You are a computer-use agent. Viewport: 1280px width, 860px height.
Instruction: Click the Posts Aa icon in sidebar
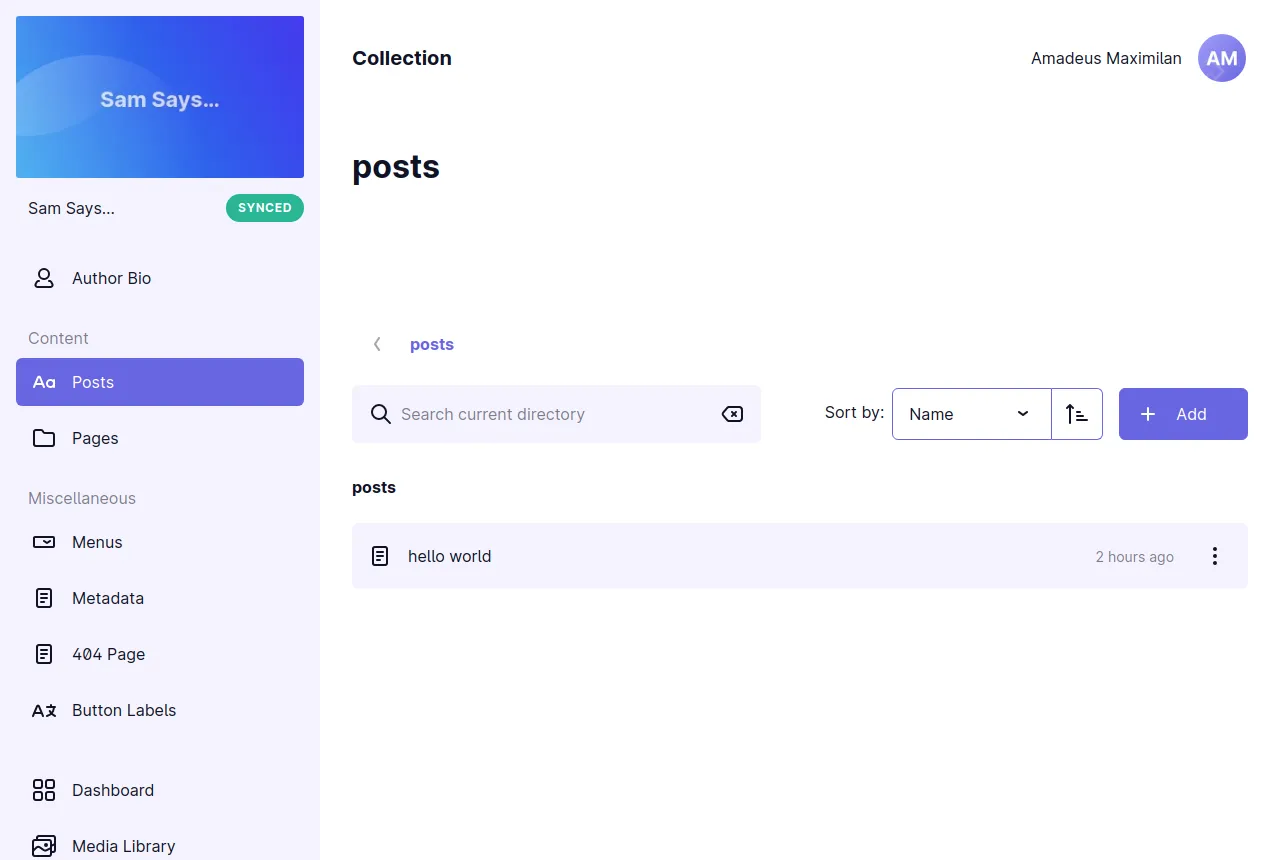click(43, 381)
